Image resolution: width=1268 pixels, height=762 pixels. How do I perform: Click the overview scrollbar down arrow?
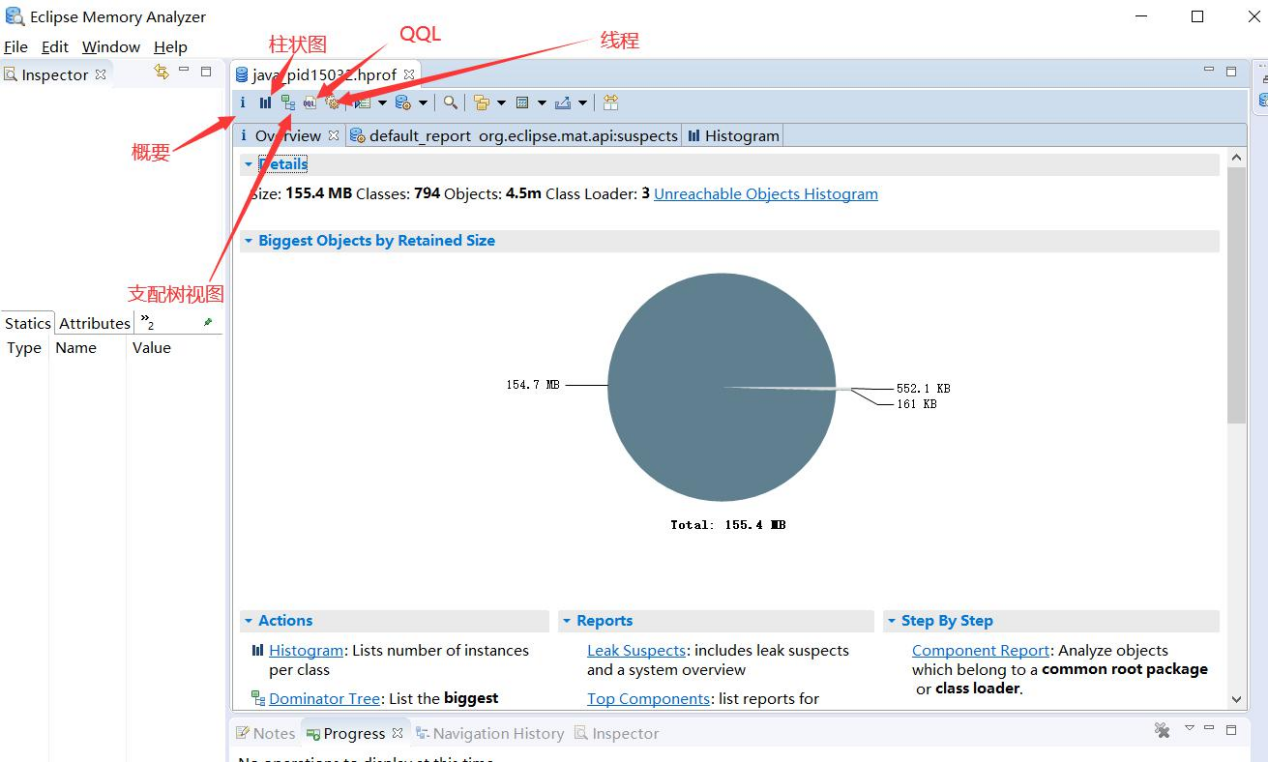pyautogui.click(x=1237, y=700)
